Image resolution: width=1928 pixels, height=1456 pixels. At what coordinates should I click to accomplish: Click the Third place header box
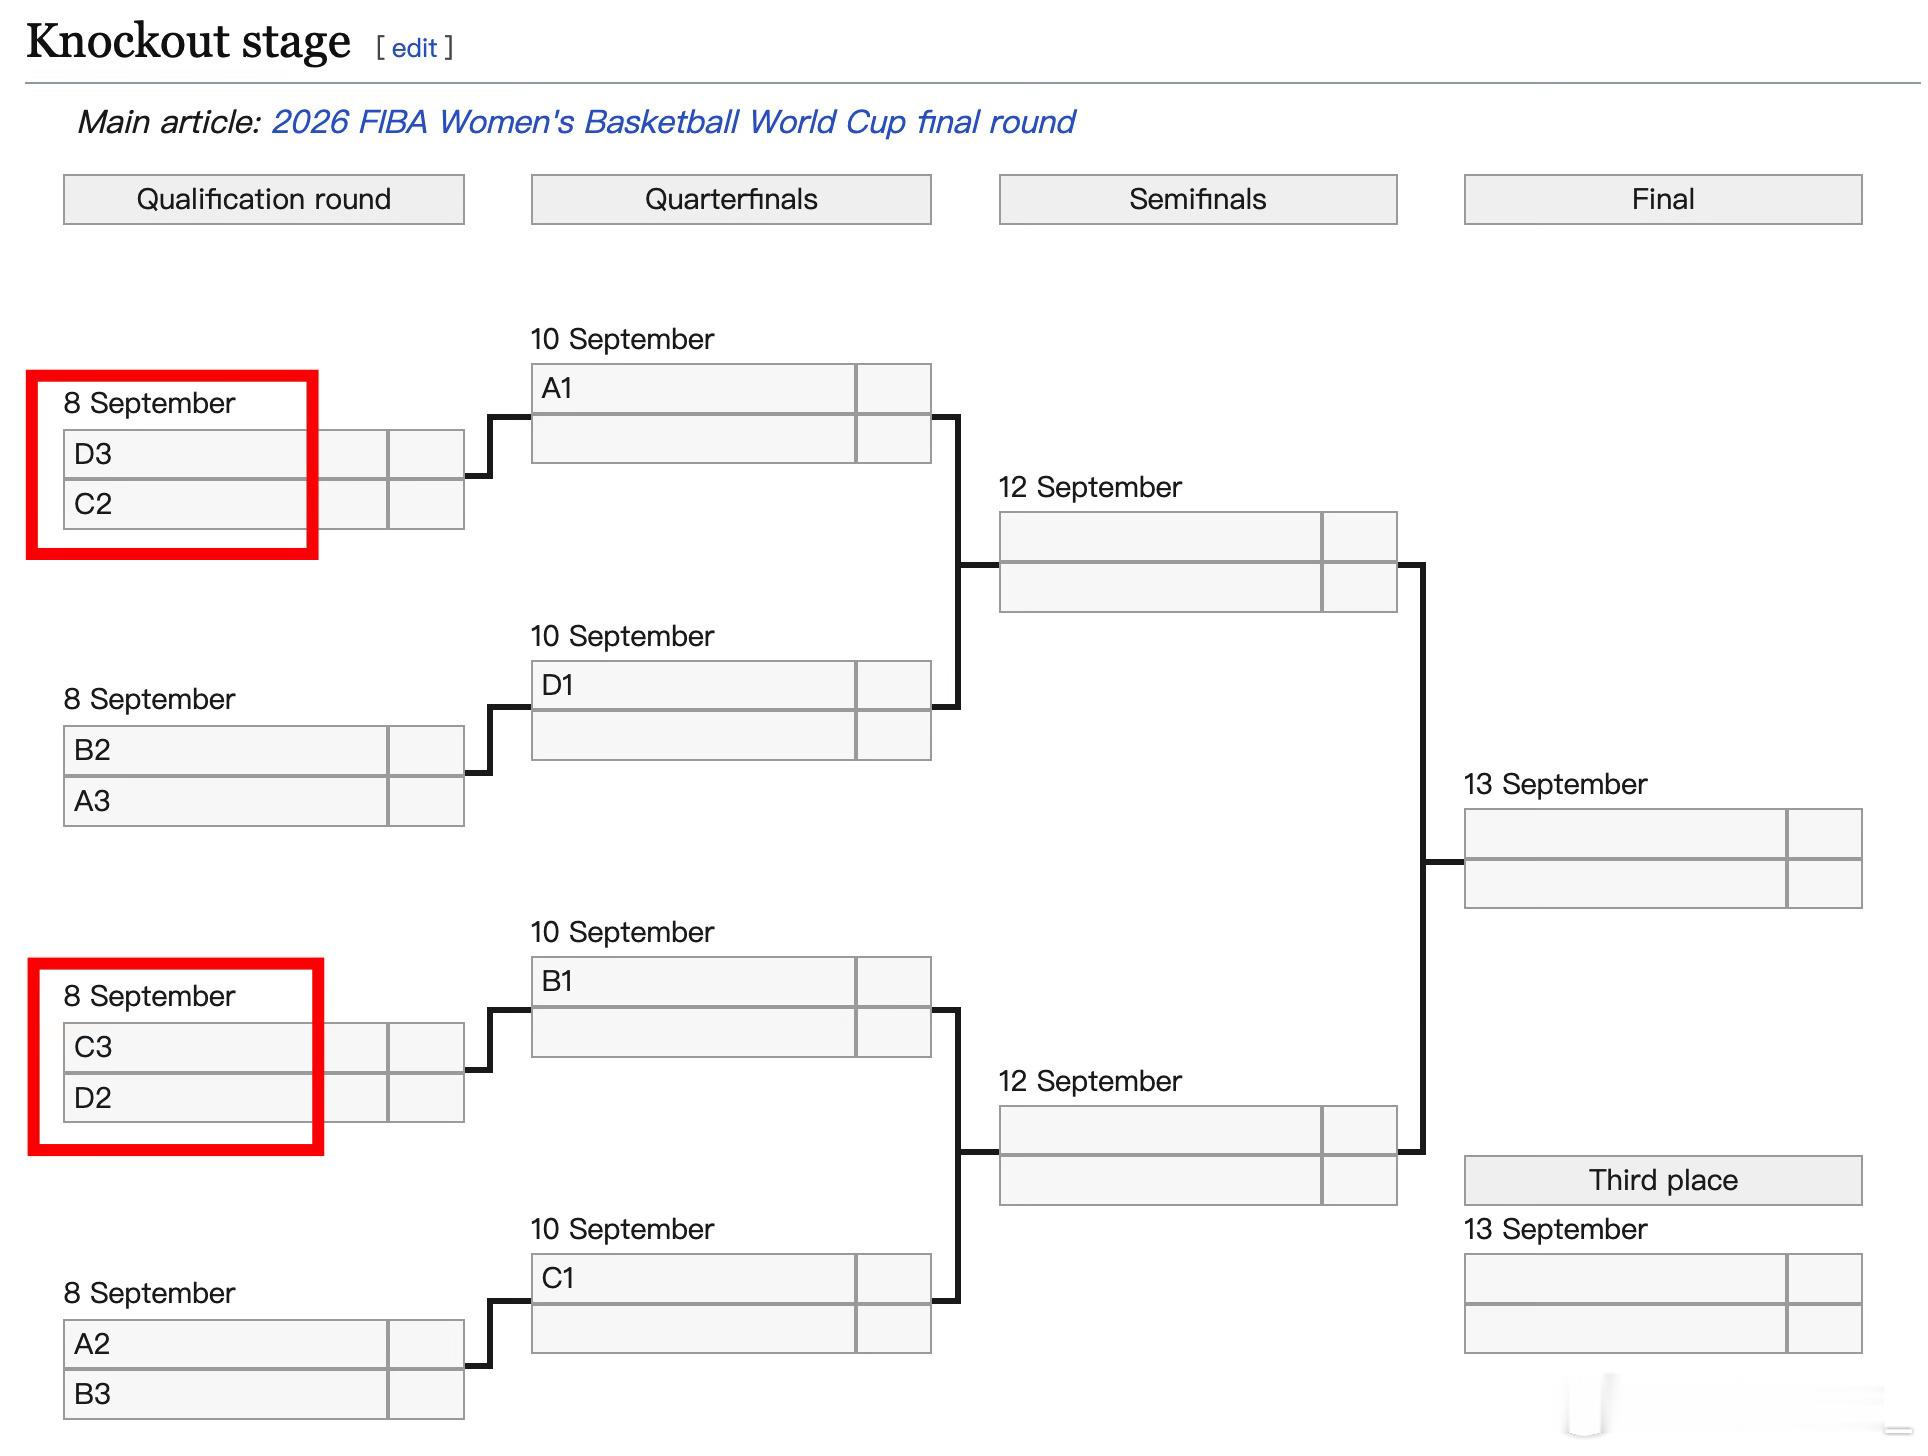click(1662, 1180)
